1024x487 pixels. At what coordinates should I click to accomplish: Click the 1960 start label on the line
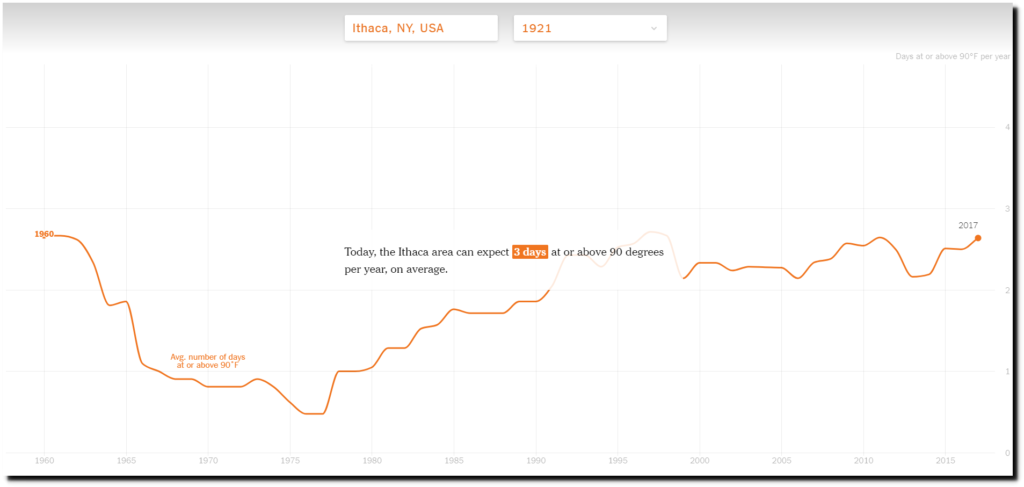pyautogui.click(x=44, y=234)
